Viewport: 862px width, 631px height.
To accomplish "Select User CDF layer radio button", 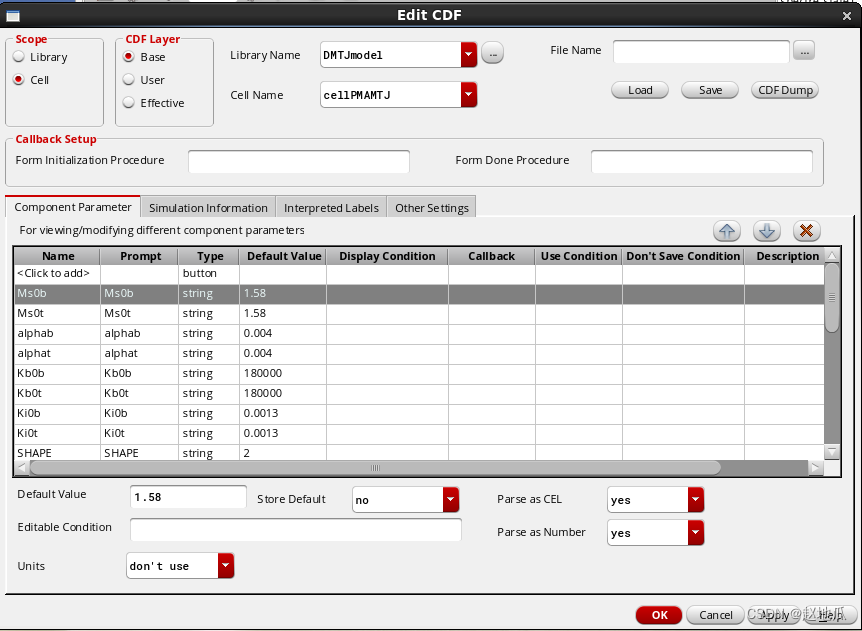I will (x=128, y=80).
